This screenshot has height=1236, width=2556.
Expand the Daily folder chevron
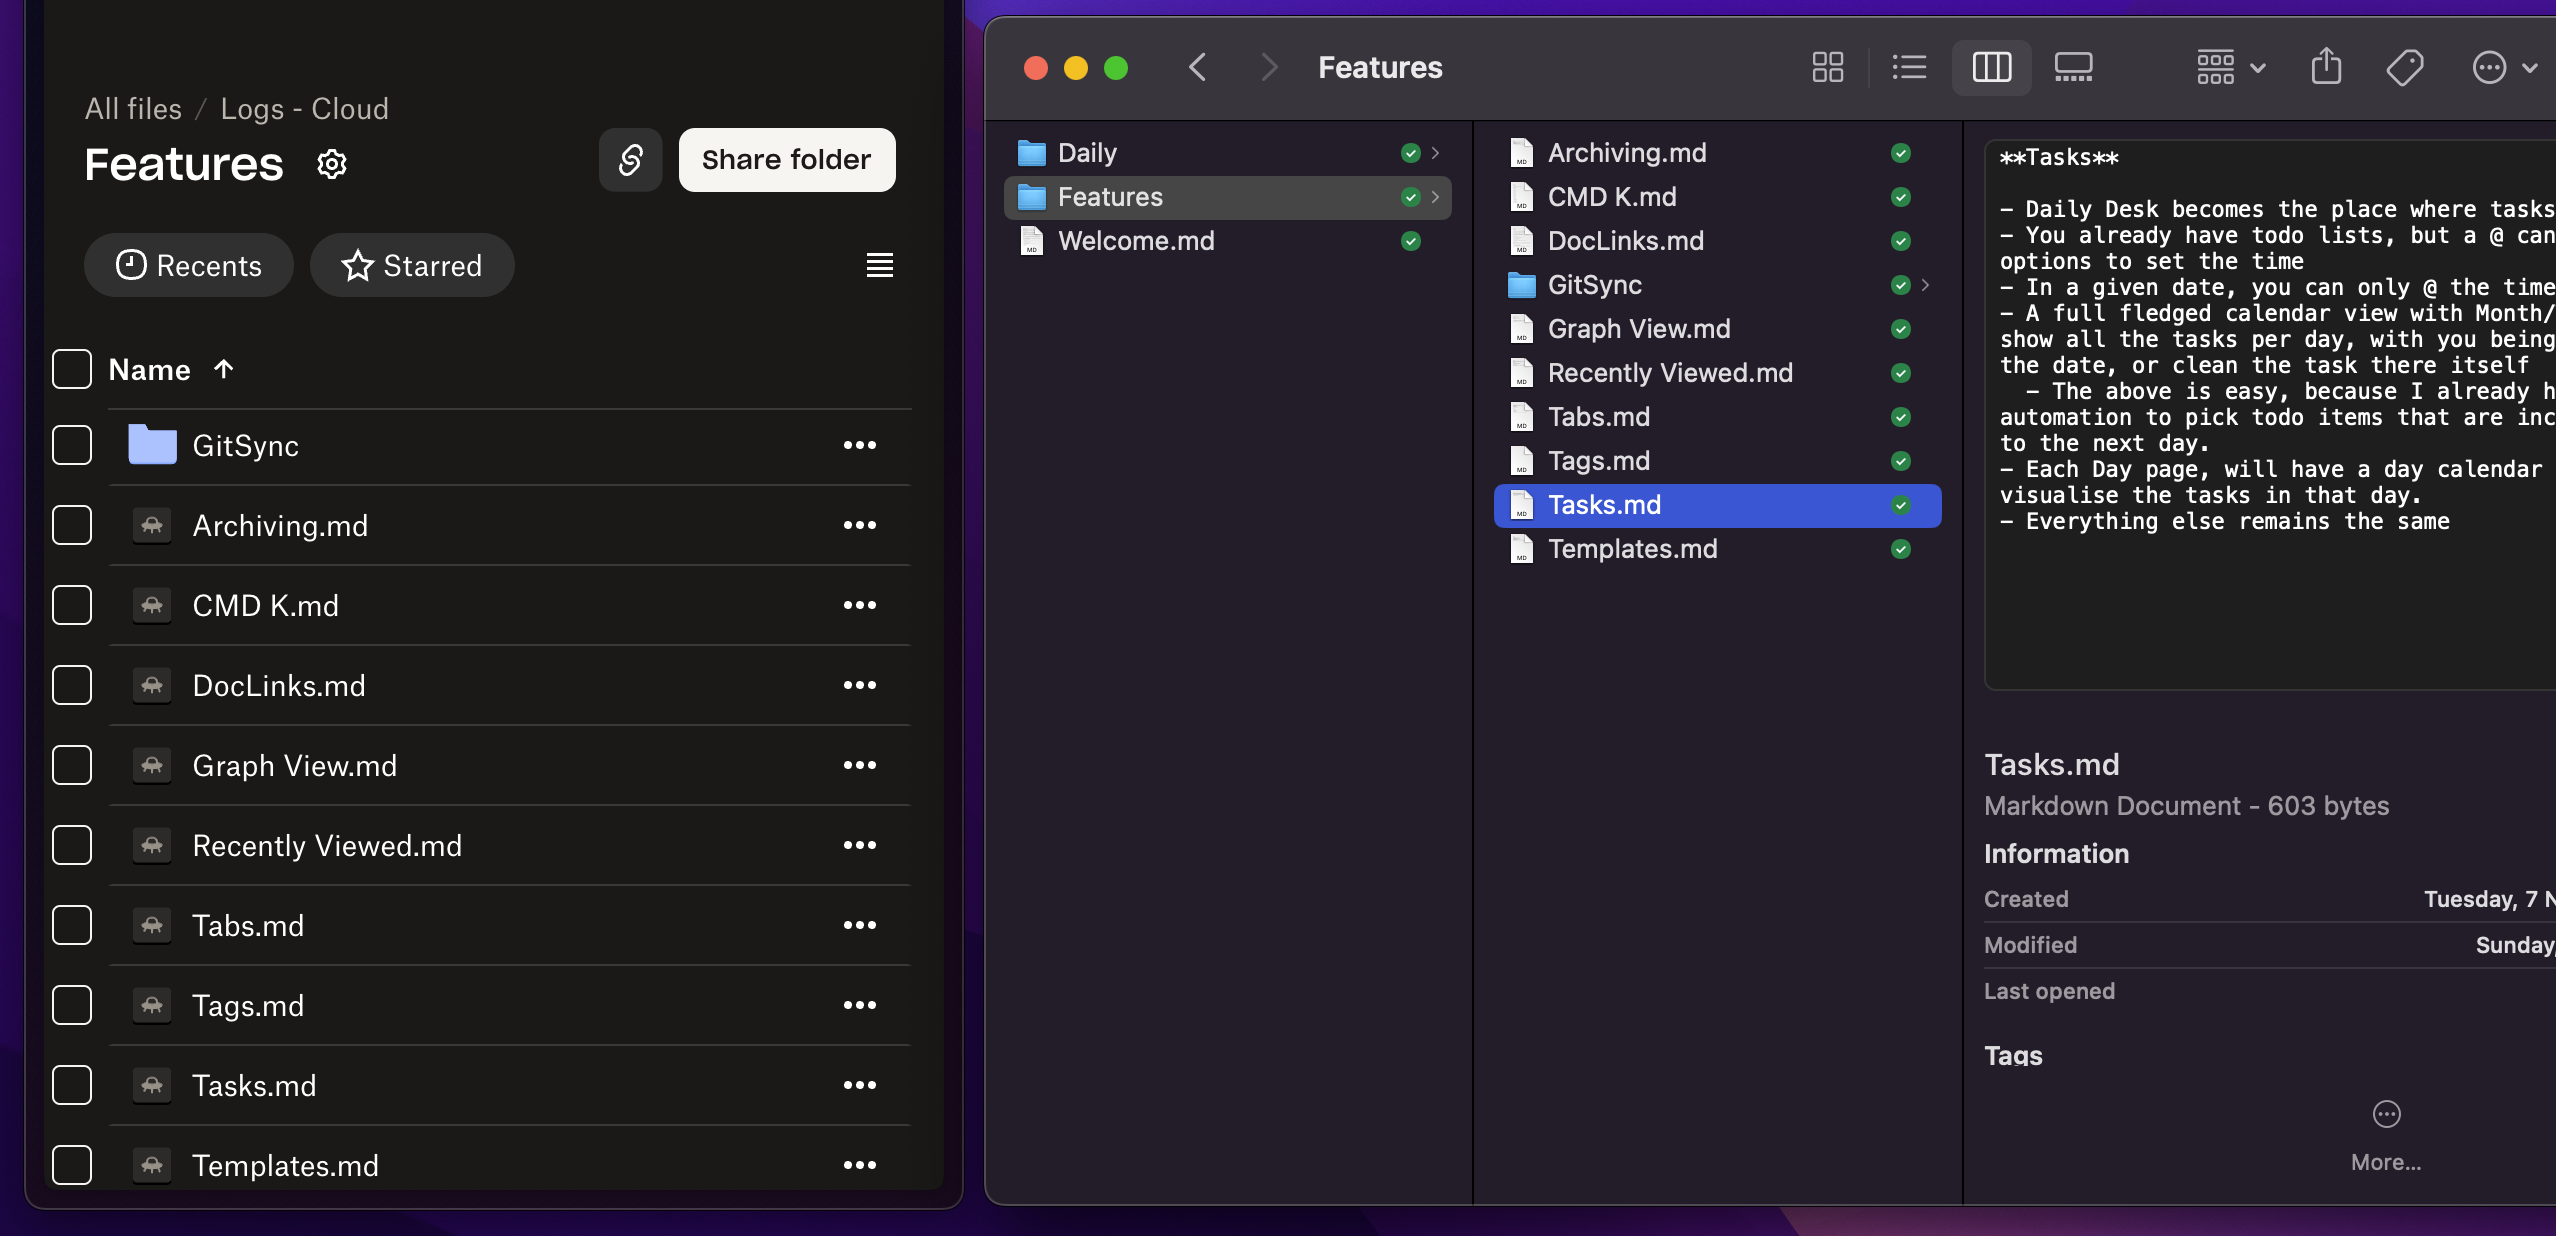[1434, 153]
